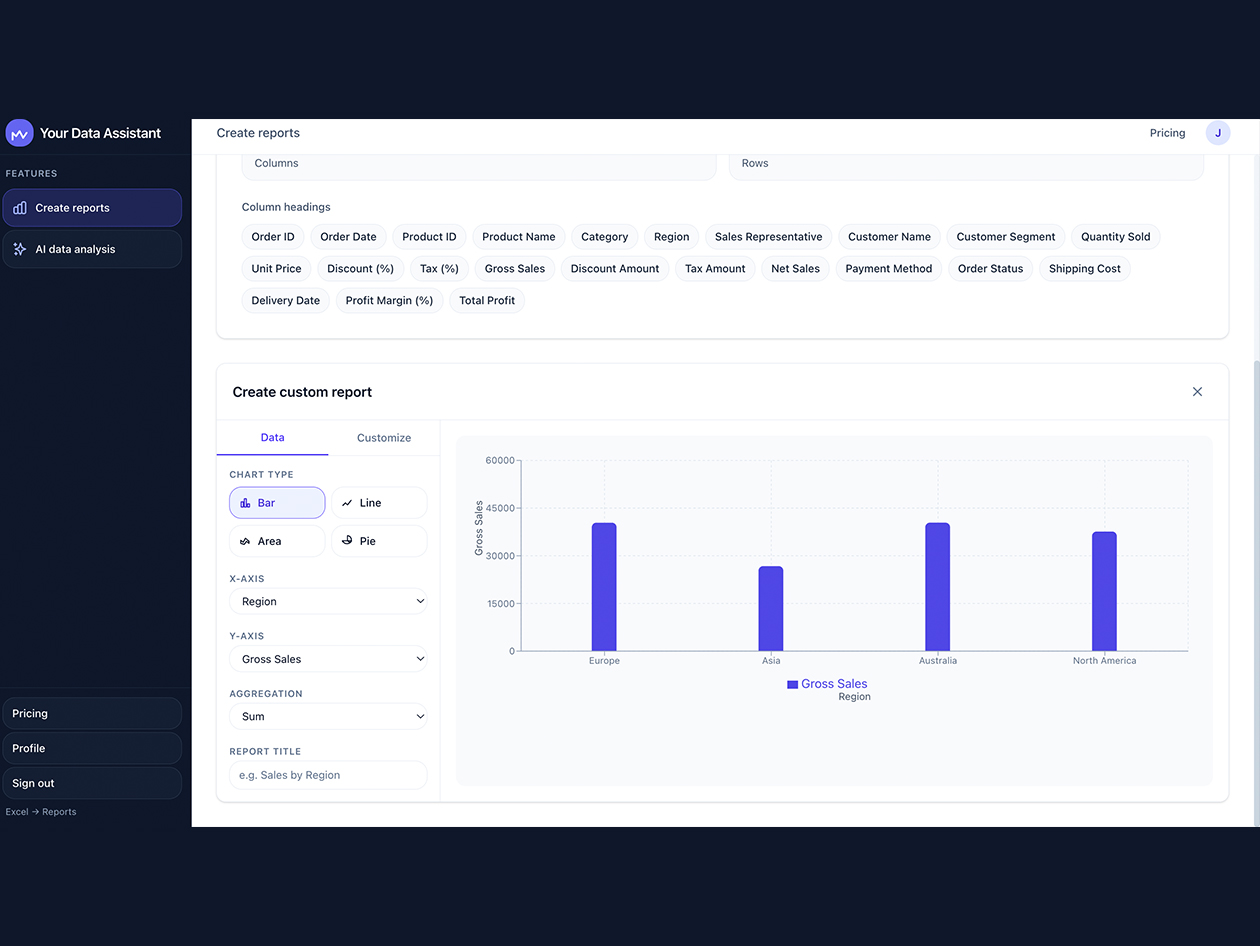This screenshot has width=1260, height=946.
Task: Open the Y-Axis Gross Sales dropdown
Action: pos(328,658)
